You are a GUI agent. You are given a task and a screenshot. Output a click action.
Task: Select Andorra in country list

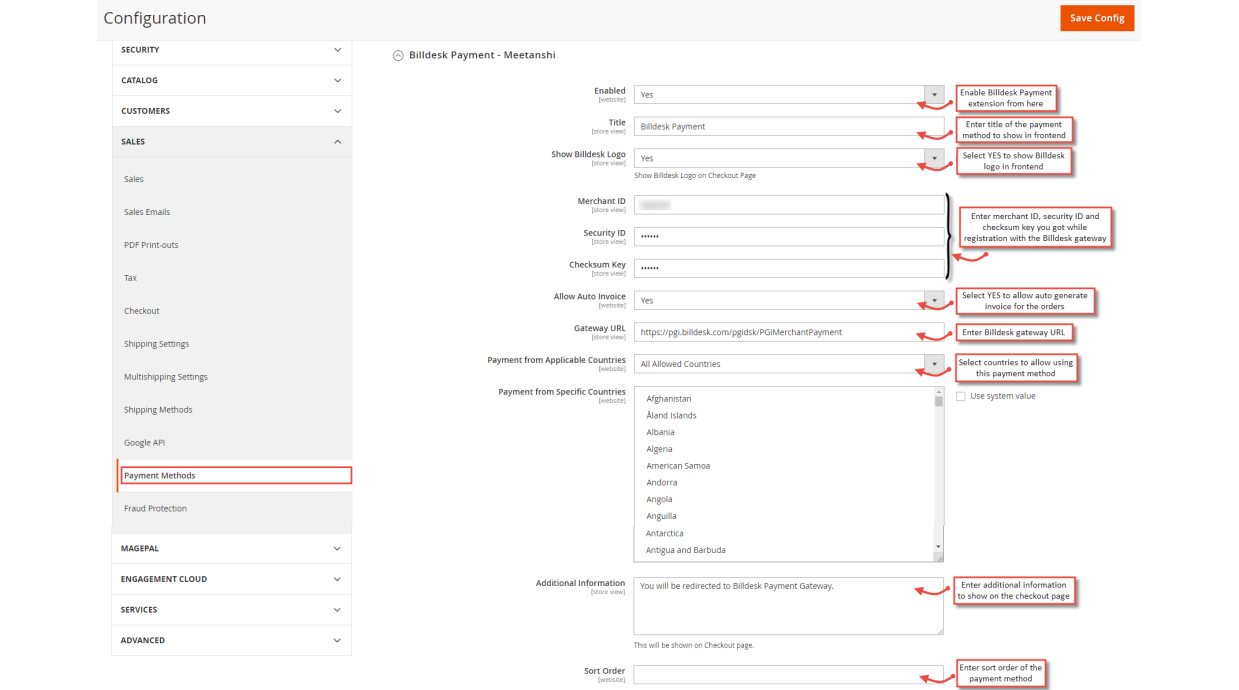661,483
